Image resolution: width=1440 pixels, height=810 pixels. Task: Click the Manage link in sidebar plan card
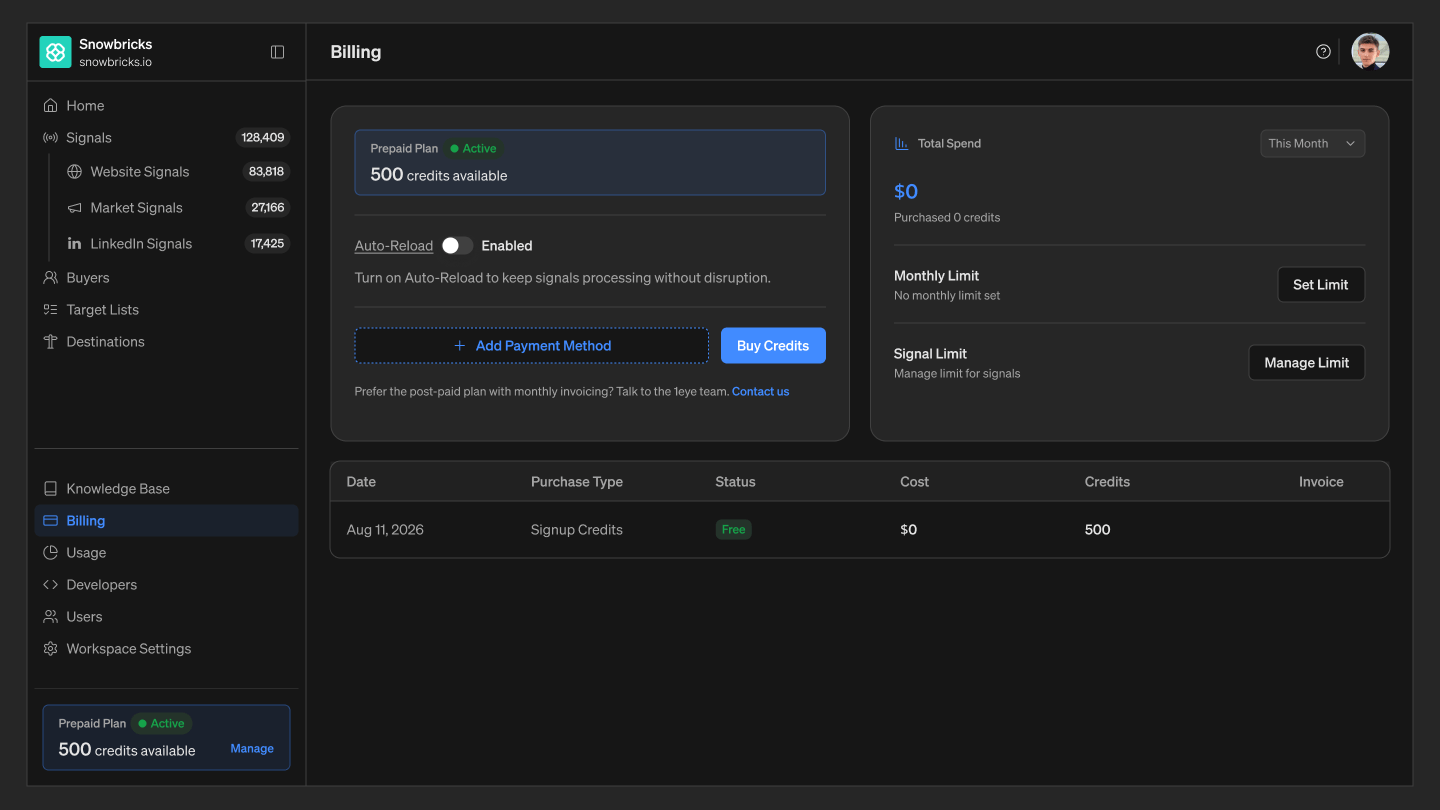[252, 749]
